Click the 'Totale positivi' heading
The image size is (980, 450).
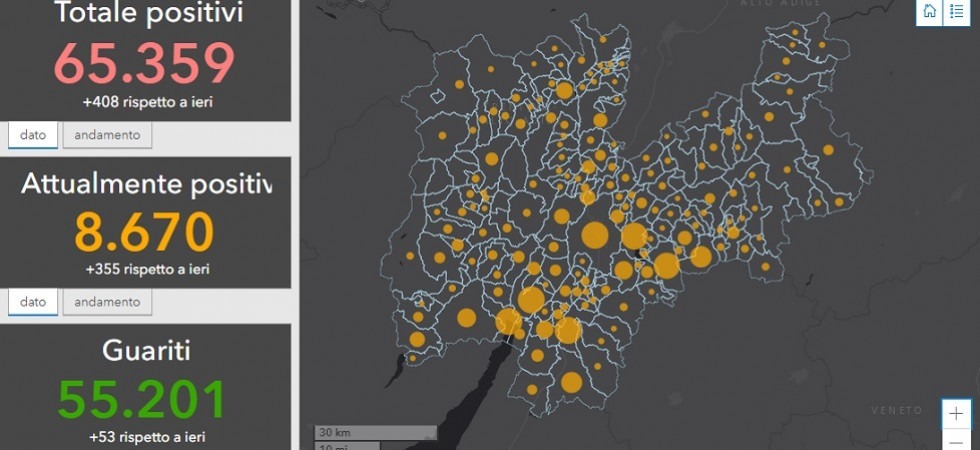coord(148,12)
